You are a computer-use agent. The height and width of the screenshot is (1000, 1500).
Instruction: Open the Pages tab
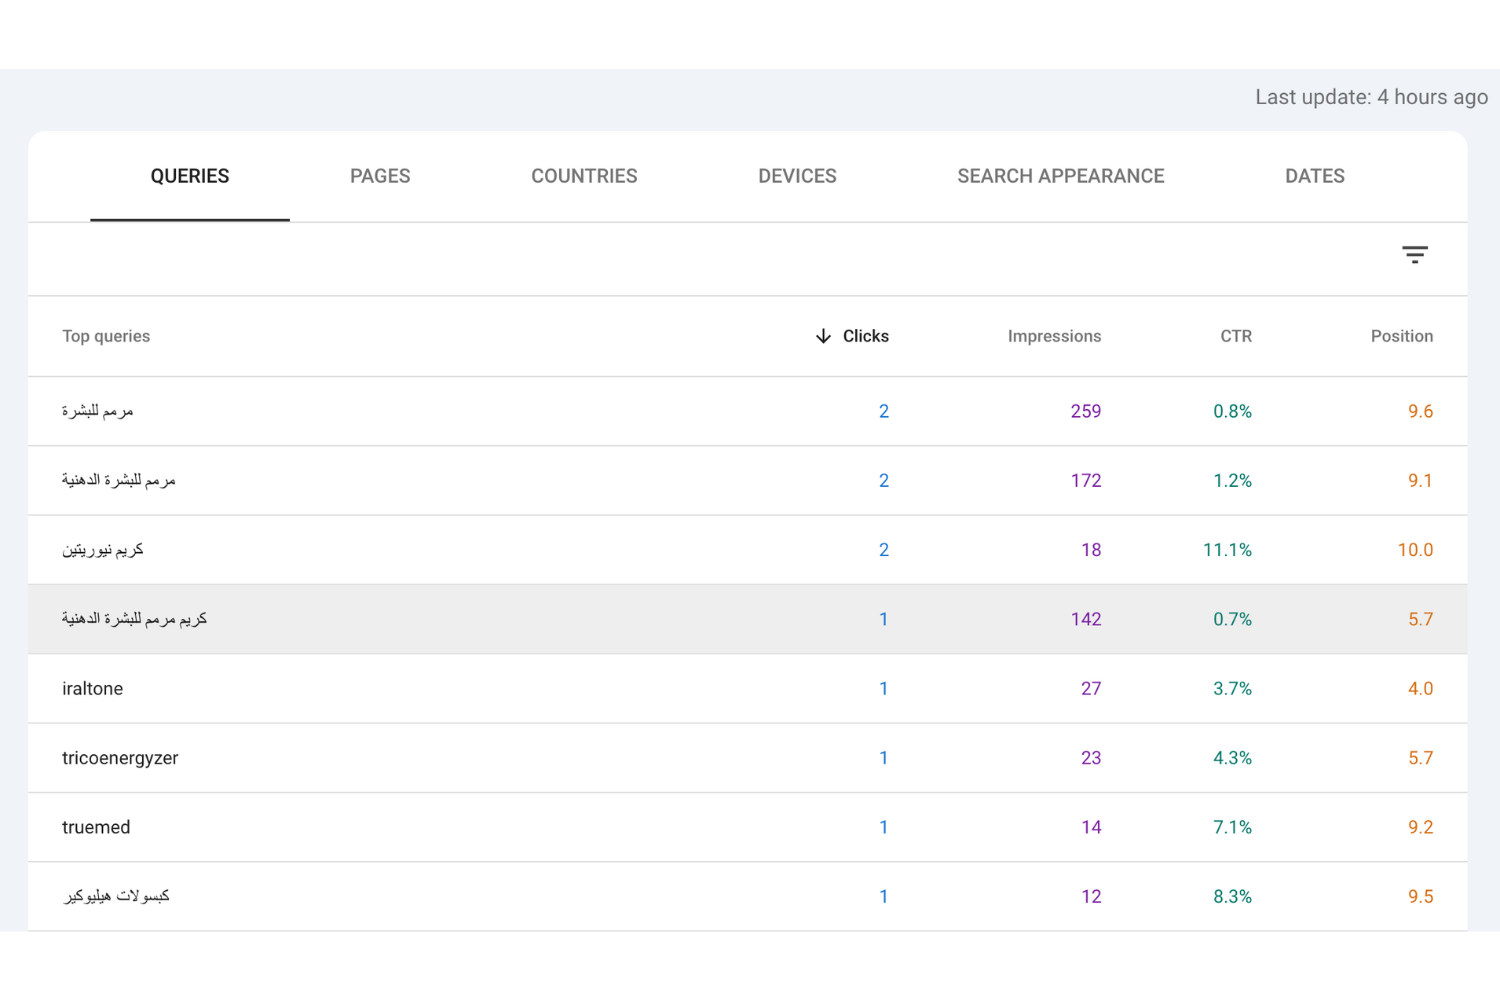[x=380, y=176]
